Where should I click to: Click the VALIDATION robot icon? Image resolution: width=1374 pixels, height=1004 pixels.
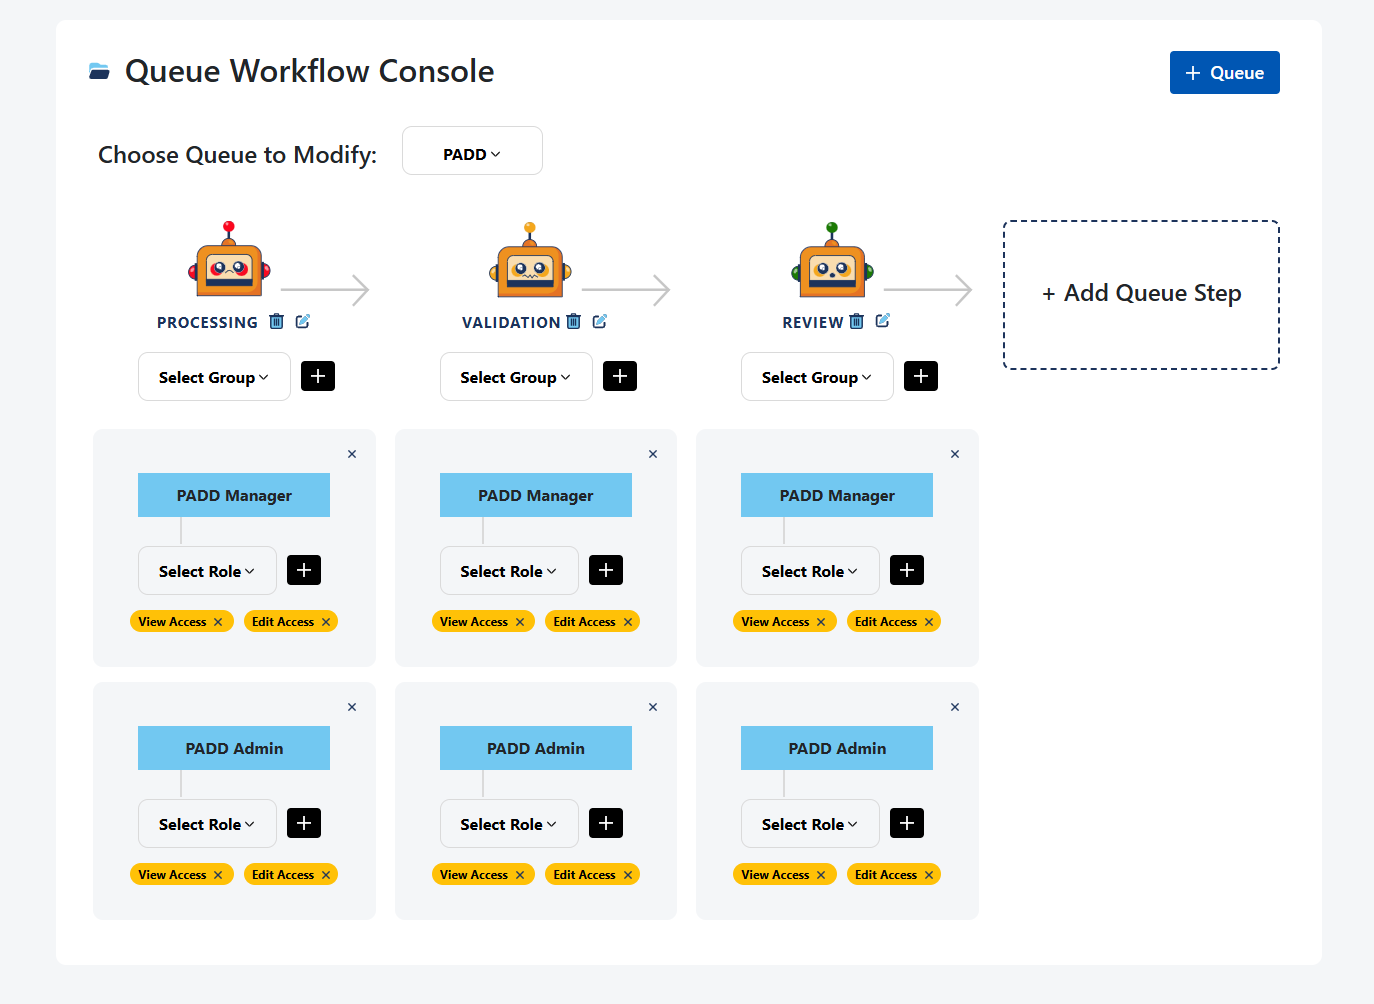coord(530,264)
